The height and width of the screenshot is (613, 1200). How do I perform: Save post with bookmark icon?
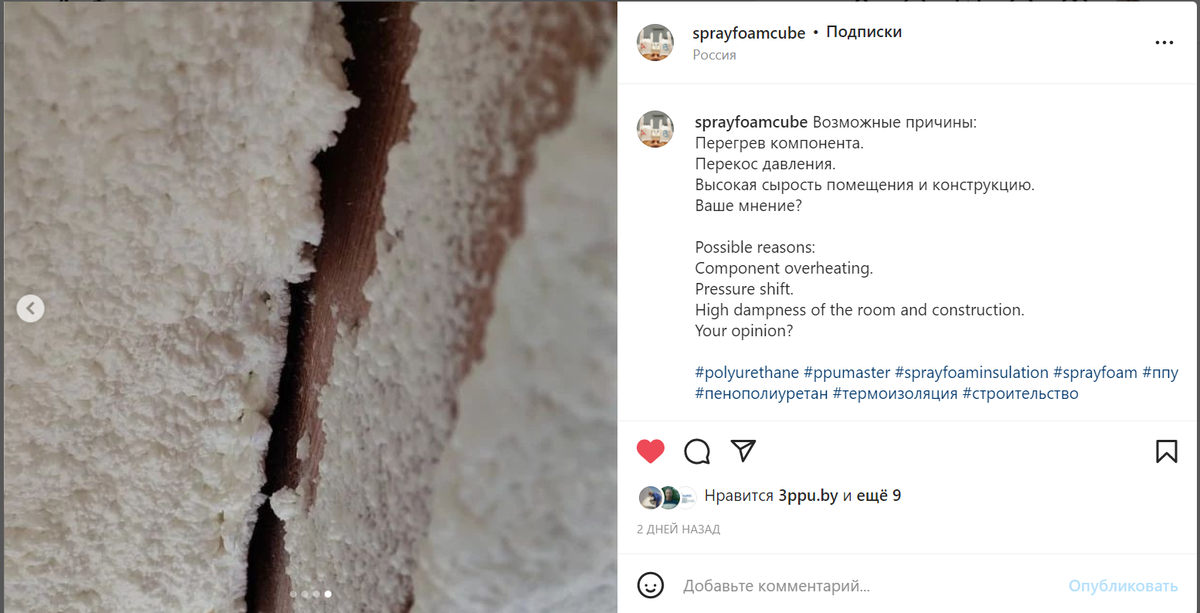[x=1166, y=451]
